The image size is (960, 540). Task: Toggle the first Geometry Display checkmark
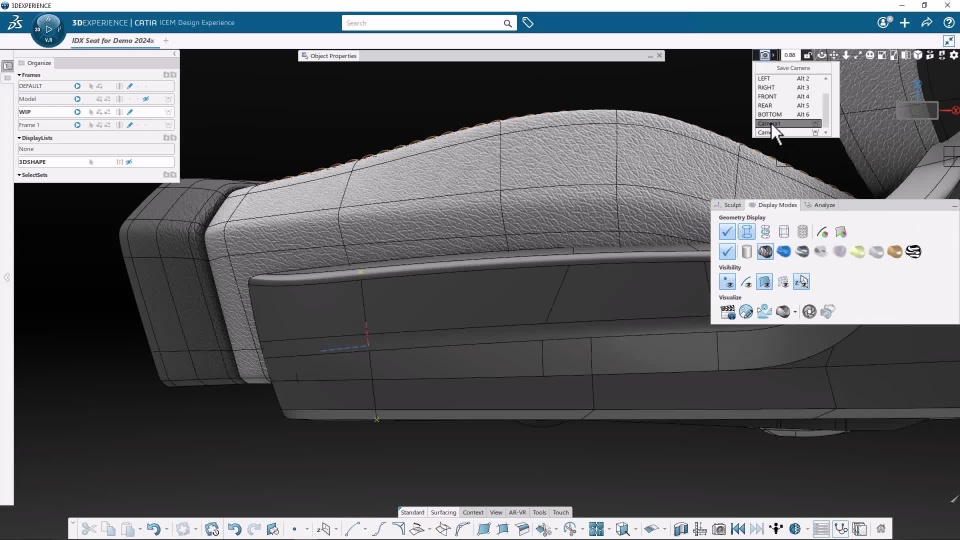click(727, 231)
